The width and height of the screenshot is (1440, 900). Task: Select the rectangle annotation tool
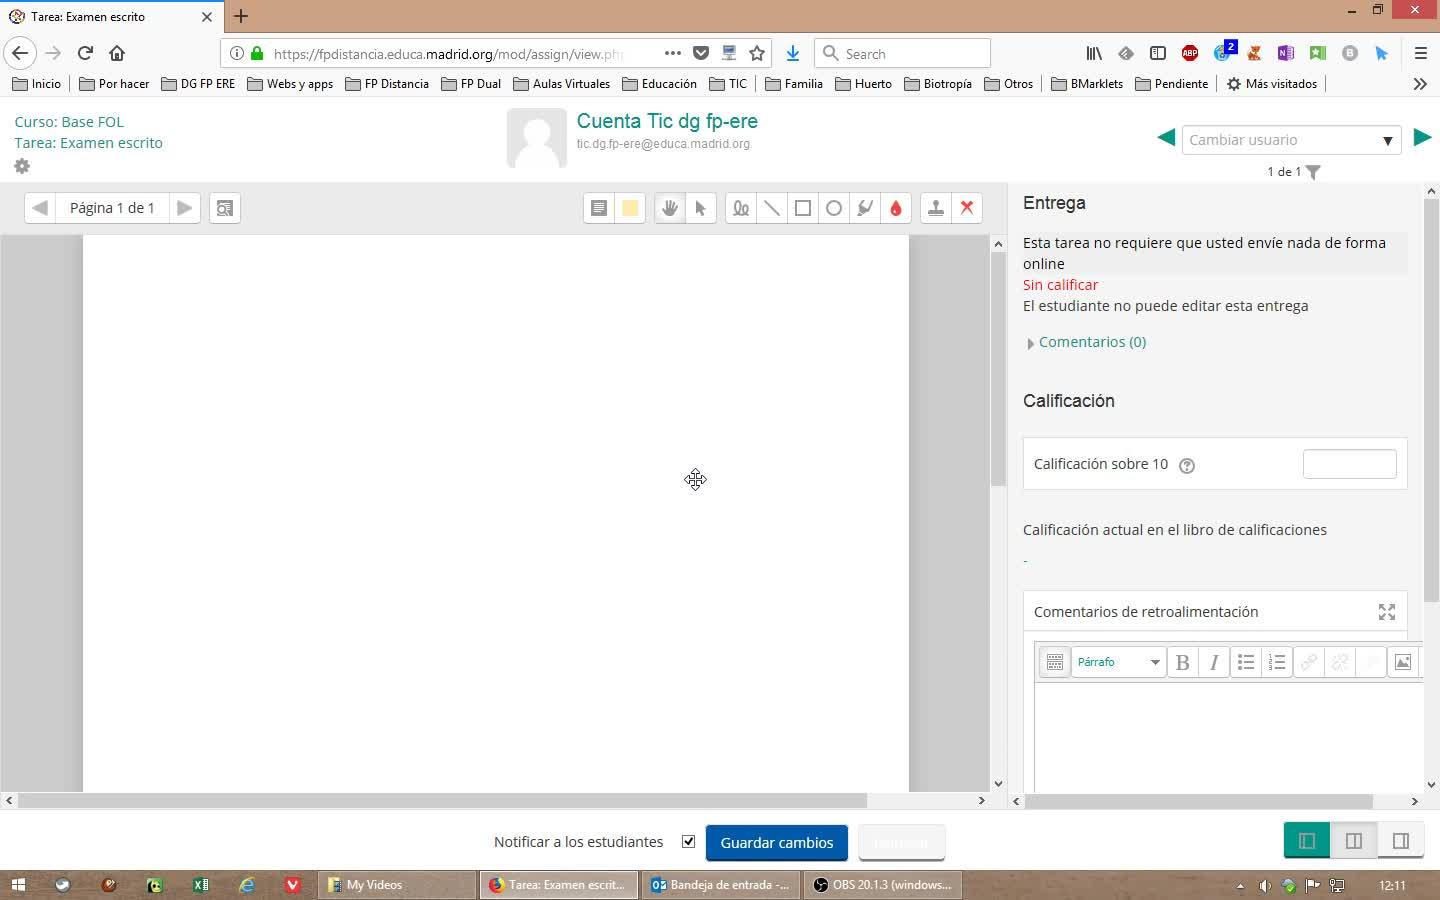pos(802,208)
